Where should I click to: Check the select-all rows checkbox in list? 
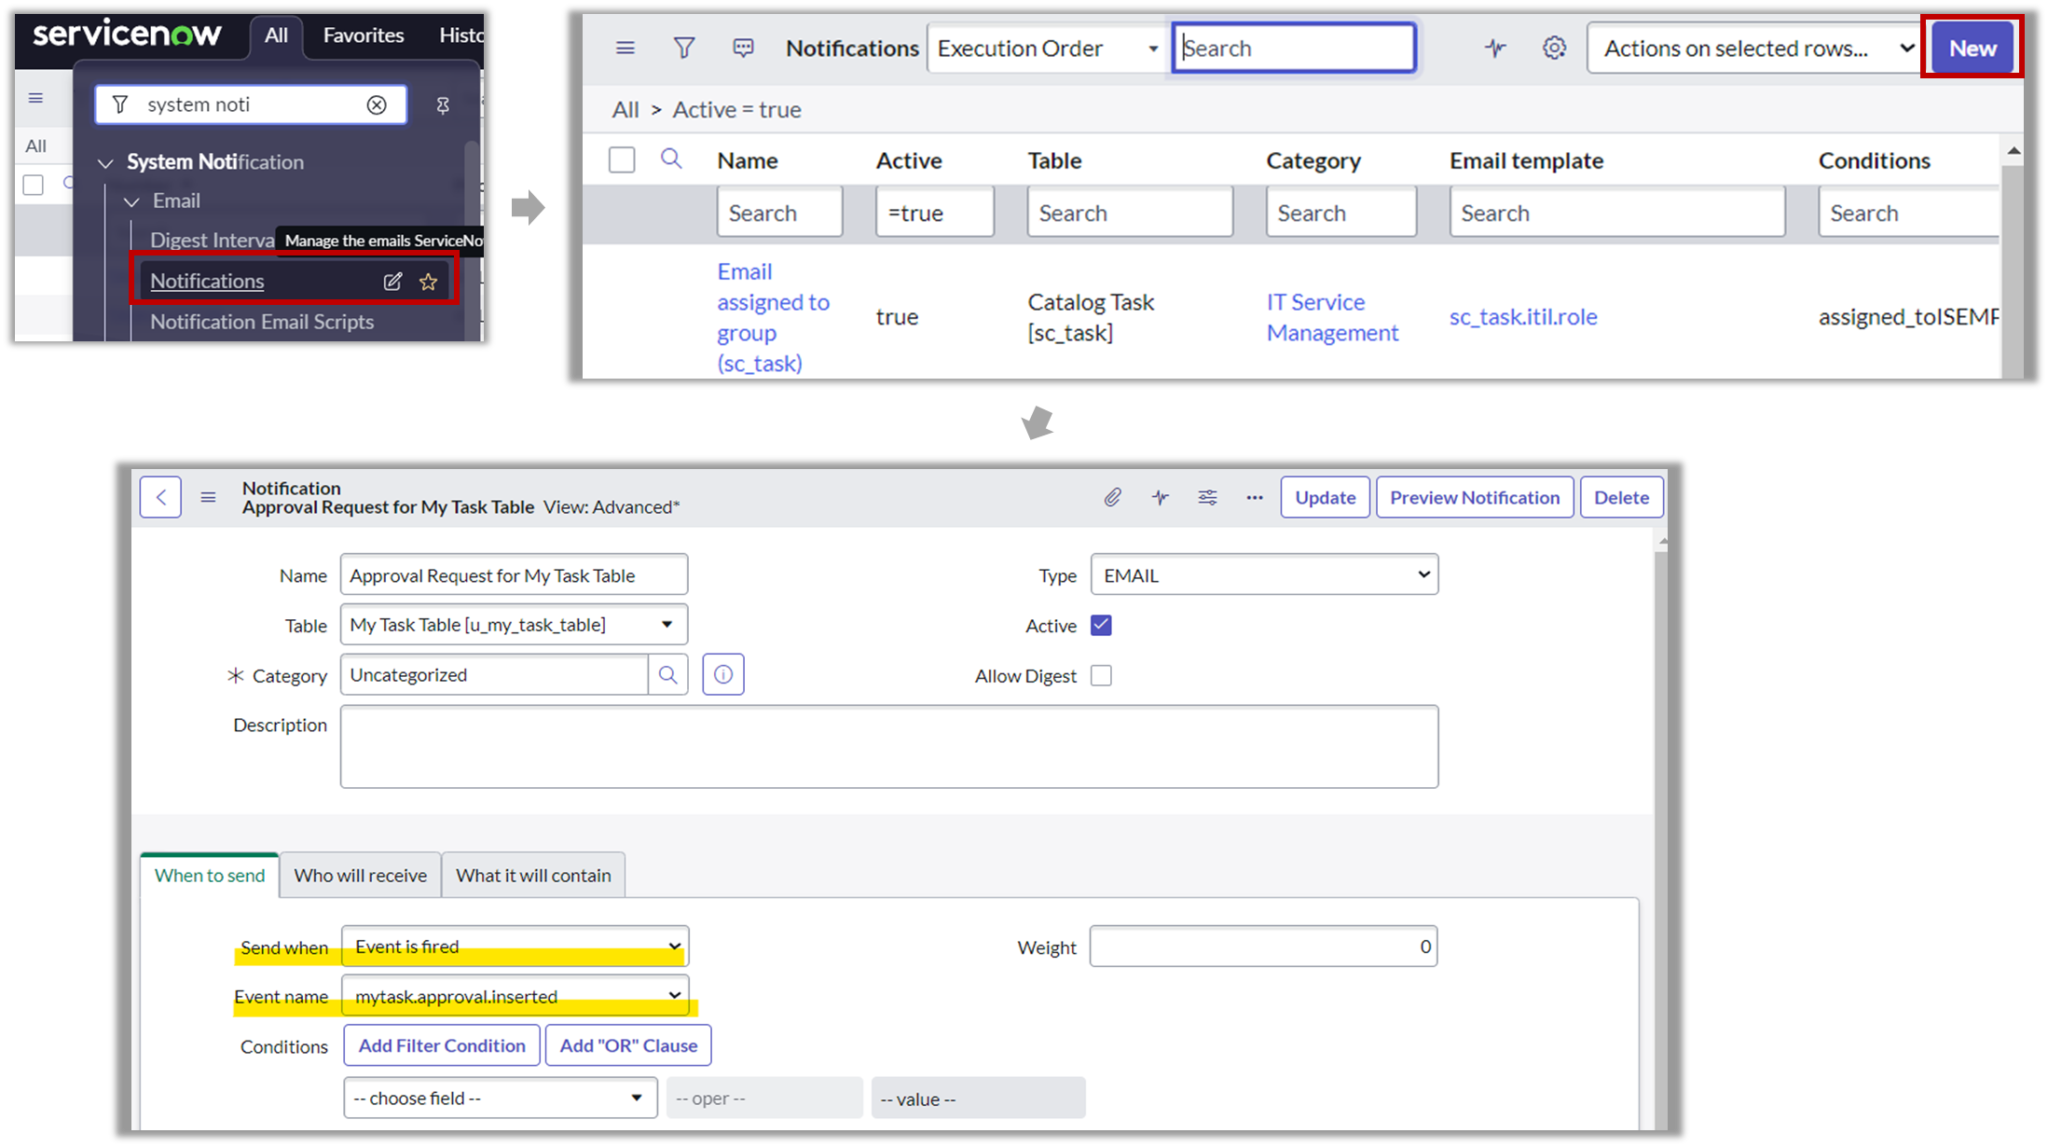click(x=622, y=160)
